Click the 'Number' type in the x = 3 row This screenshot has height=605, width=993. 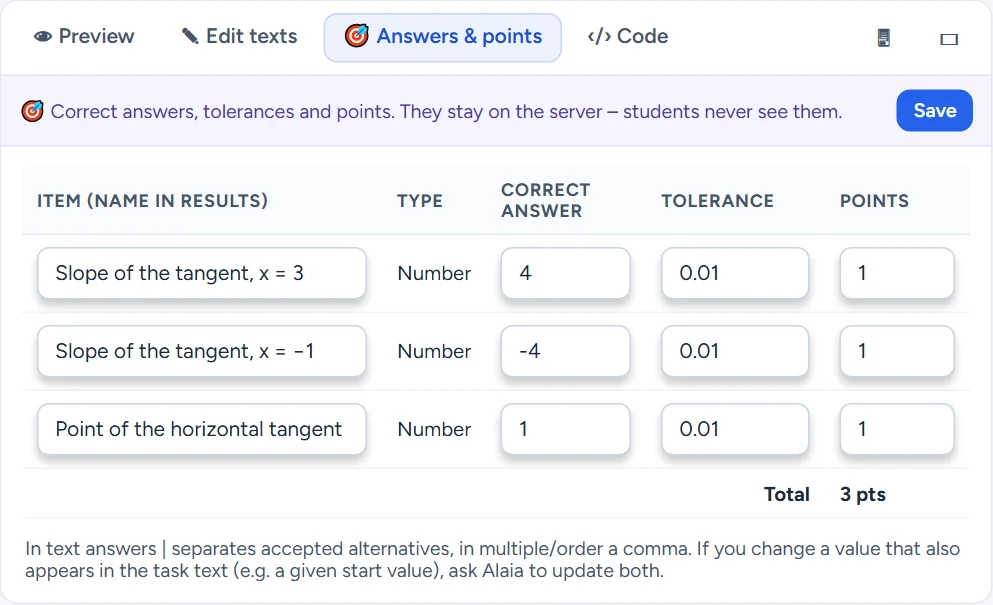coord(434,273)
